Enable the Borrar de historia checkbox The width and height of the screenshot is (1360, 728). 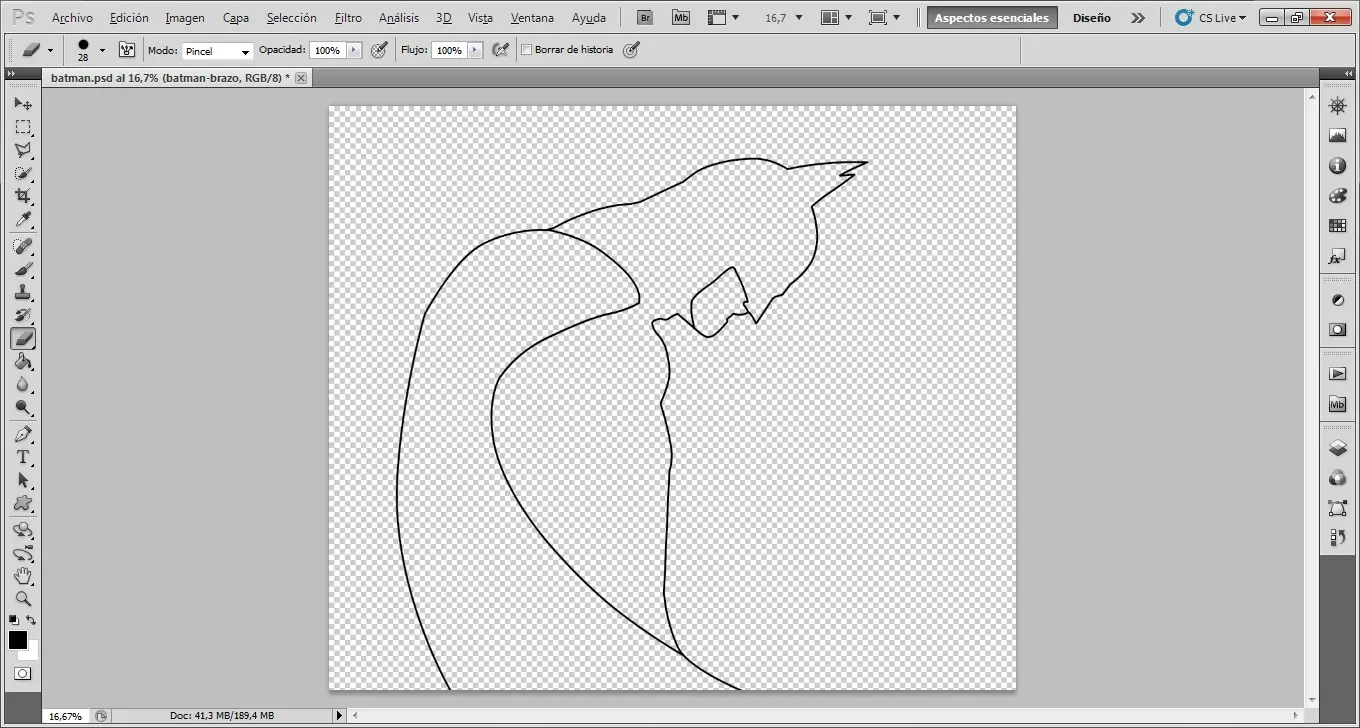click(x=527, y=50)
